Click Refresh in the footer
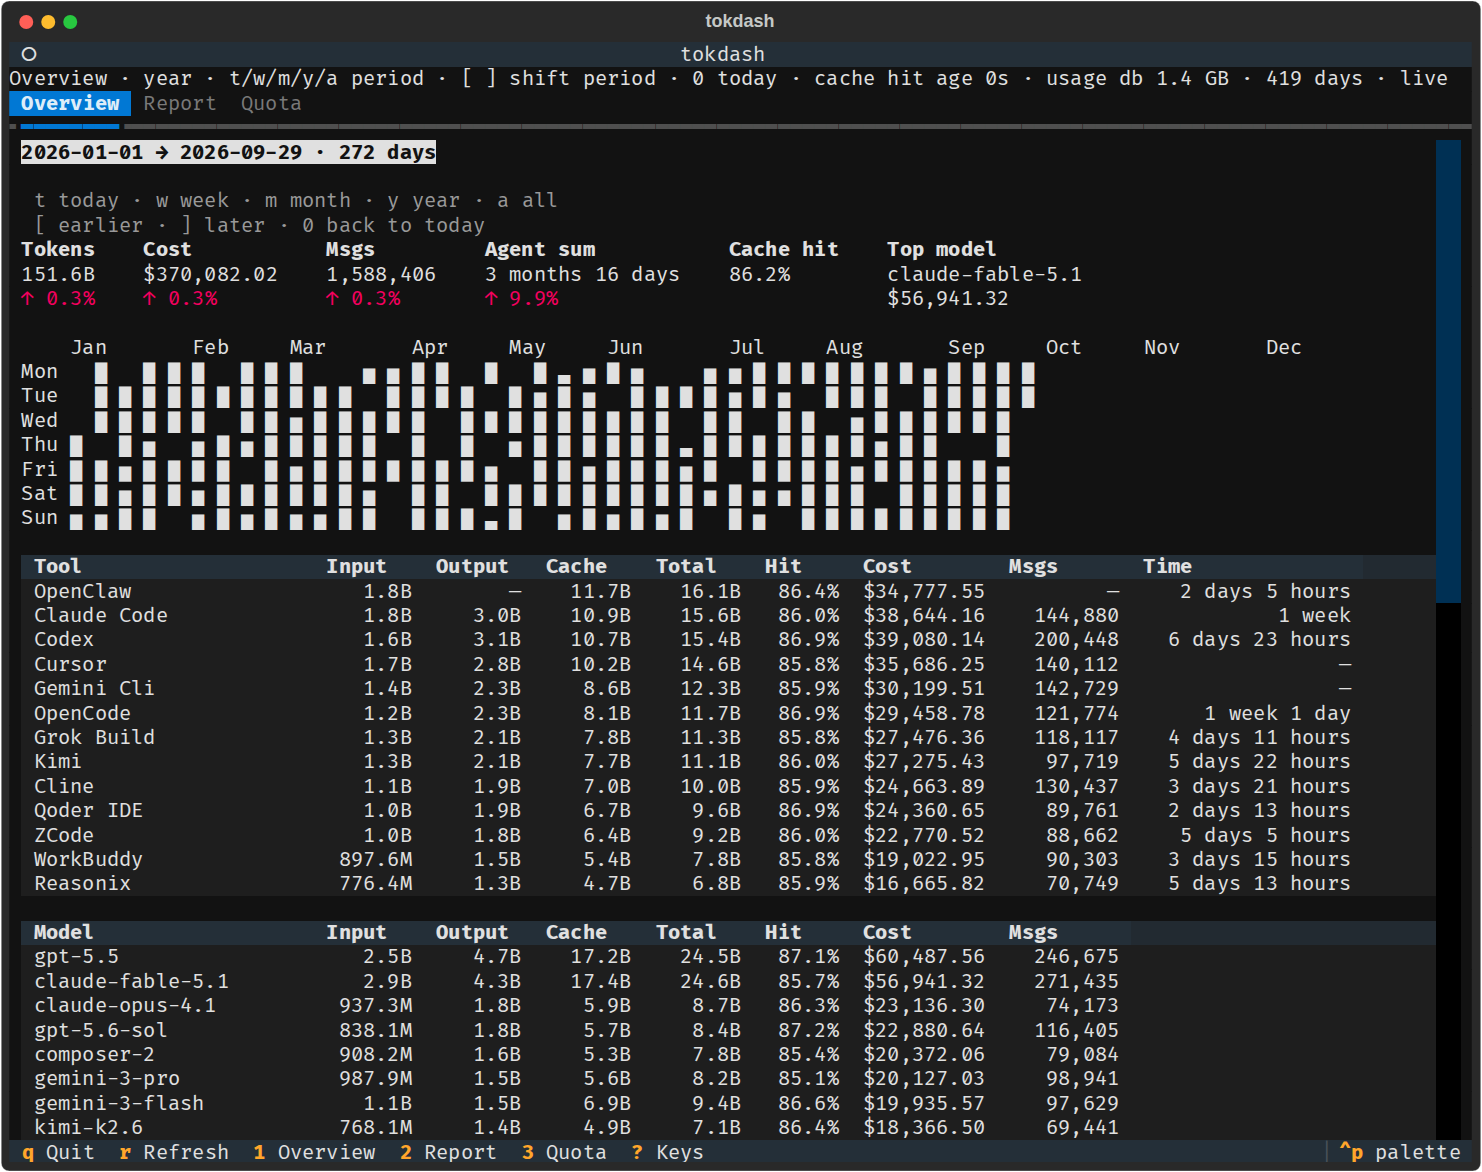The image size is (1482, 1172). pos(174,1152)
